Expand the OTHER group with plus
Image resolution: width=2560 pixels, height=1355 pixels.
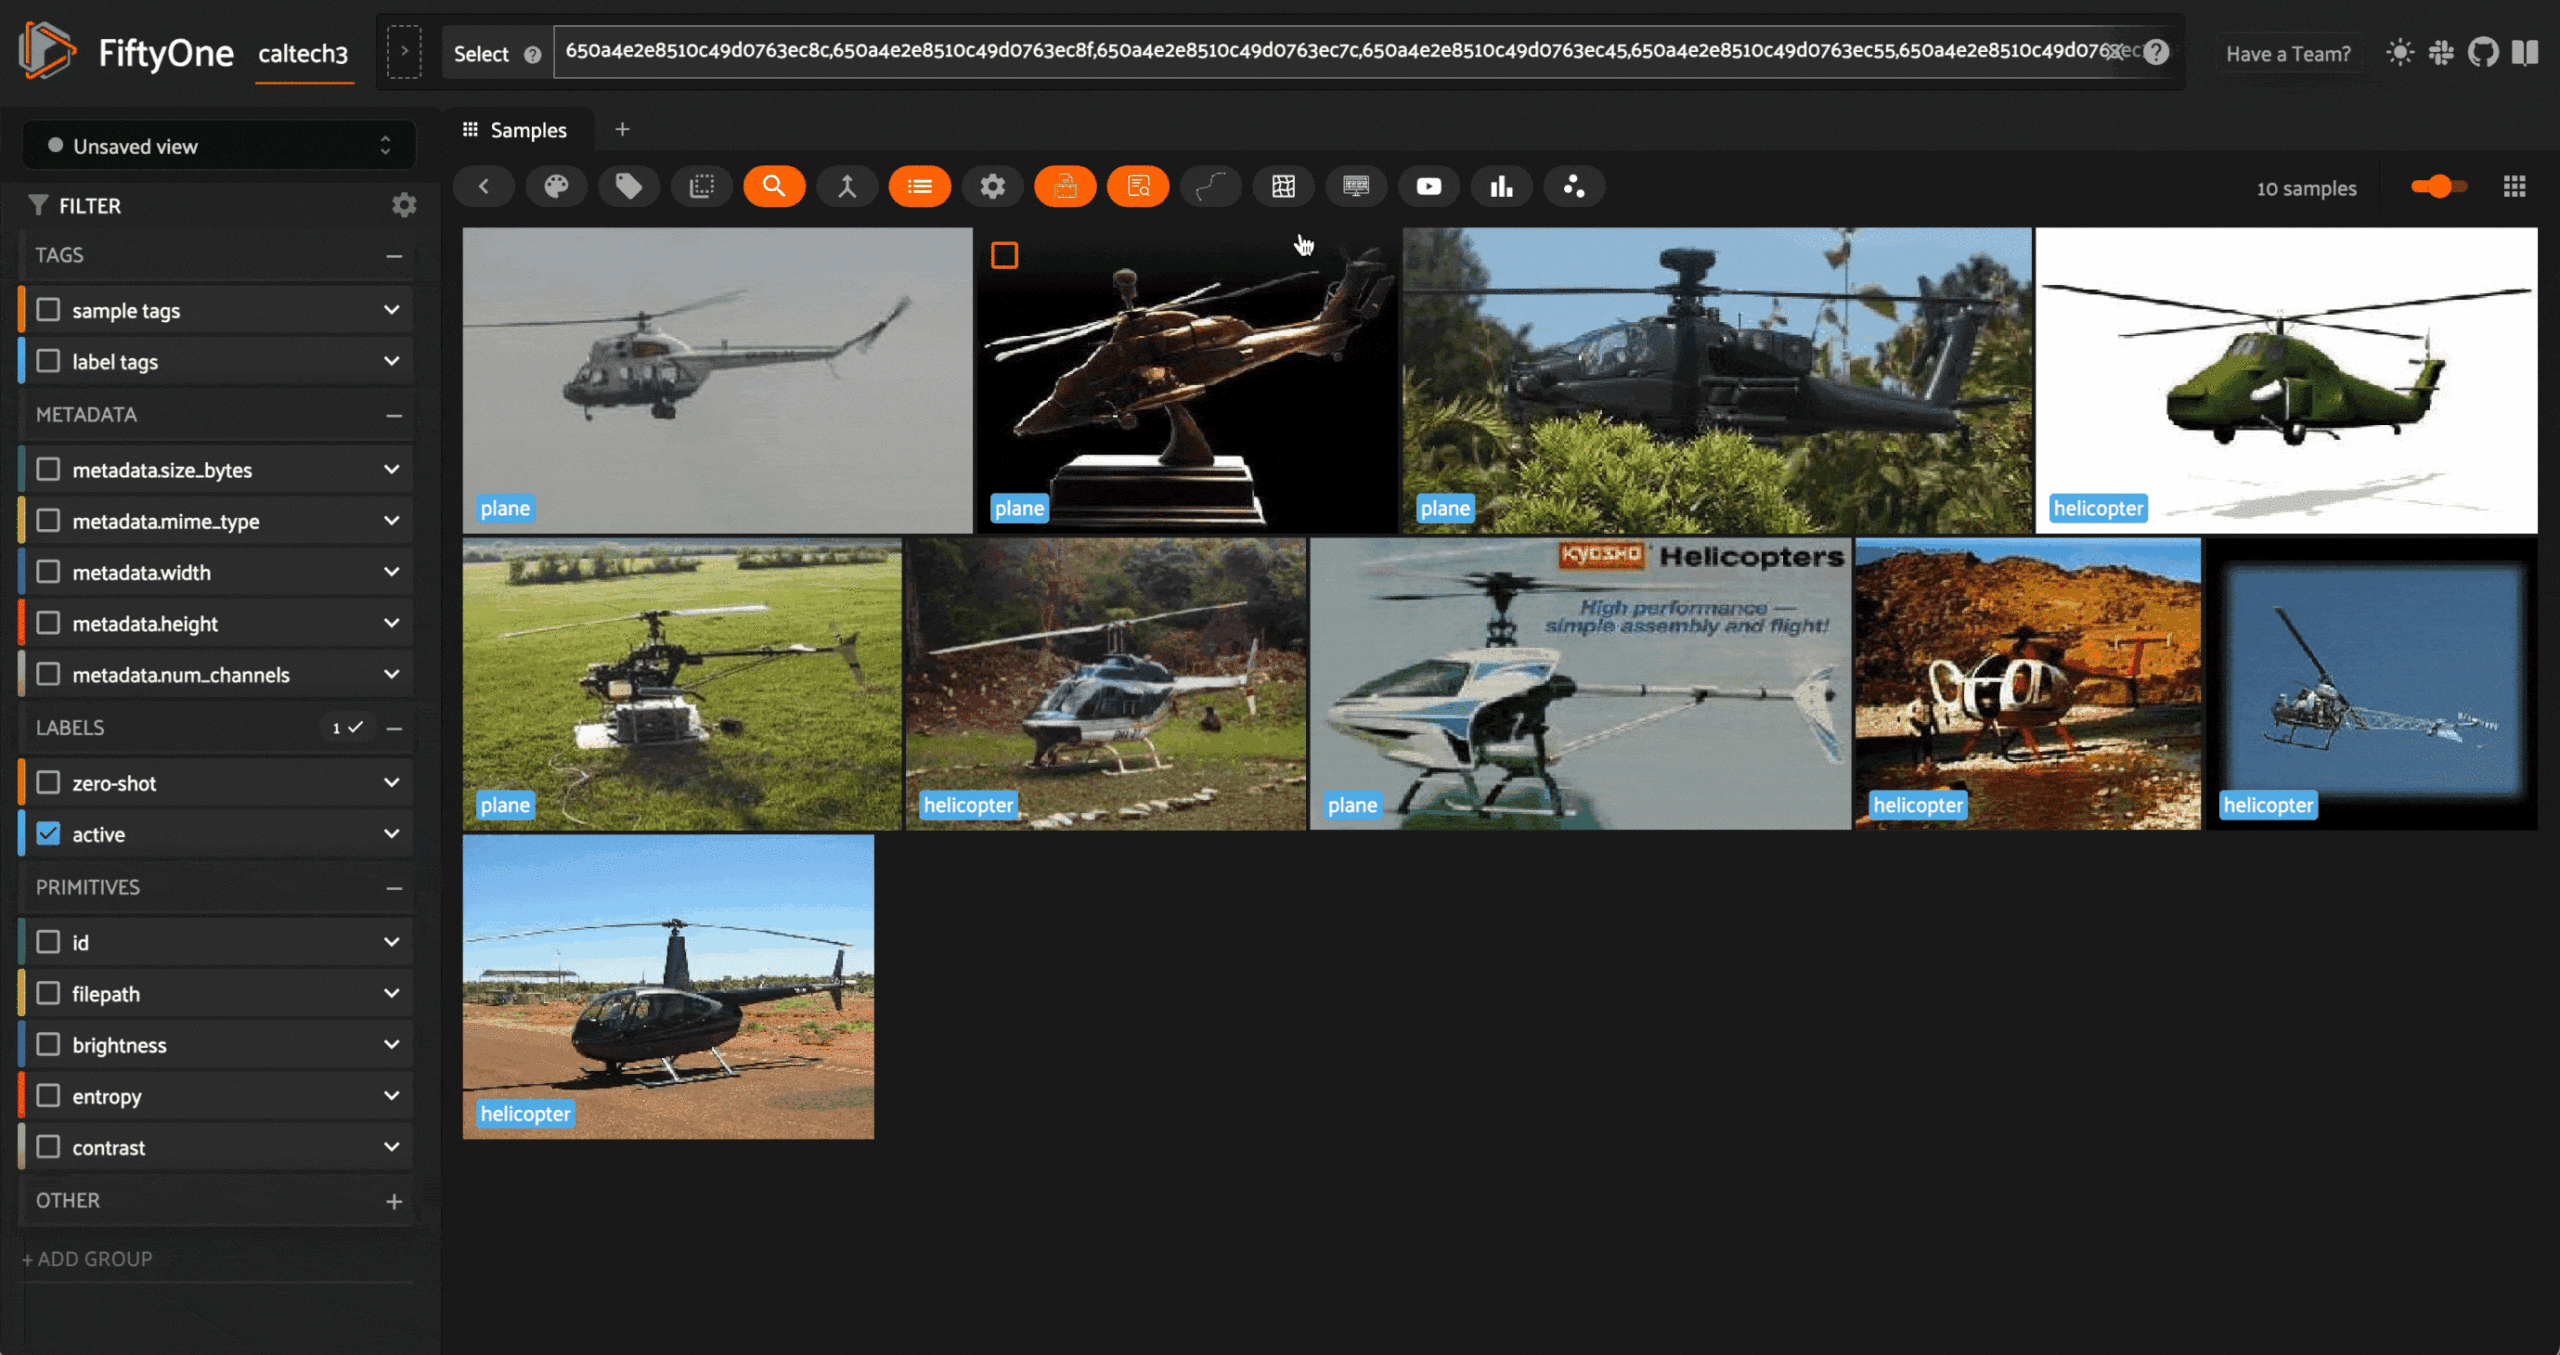(x=394, y=1201)
